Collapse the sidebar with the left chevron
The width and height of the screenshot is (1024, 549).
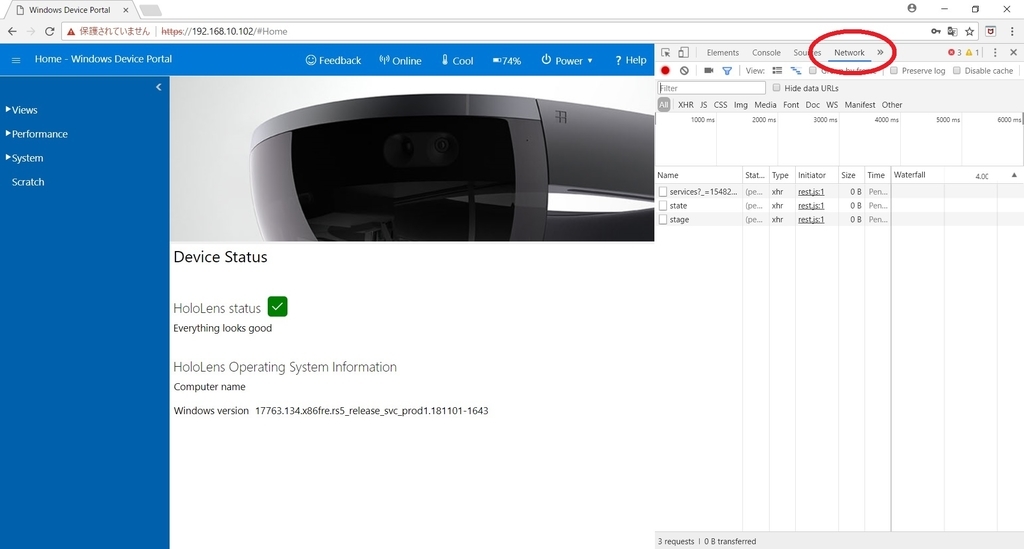[159, 87]
